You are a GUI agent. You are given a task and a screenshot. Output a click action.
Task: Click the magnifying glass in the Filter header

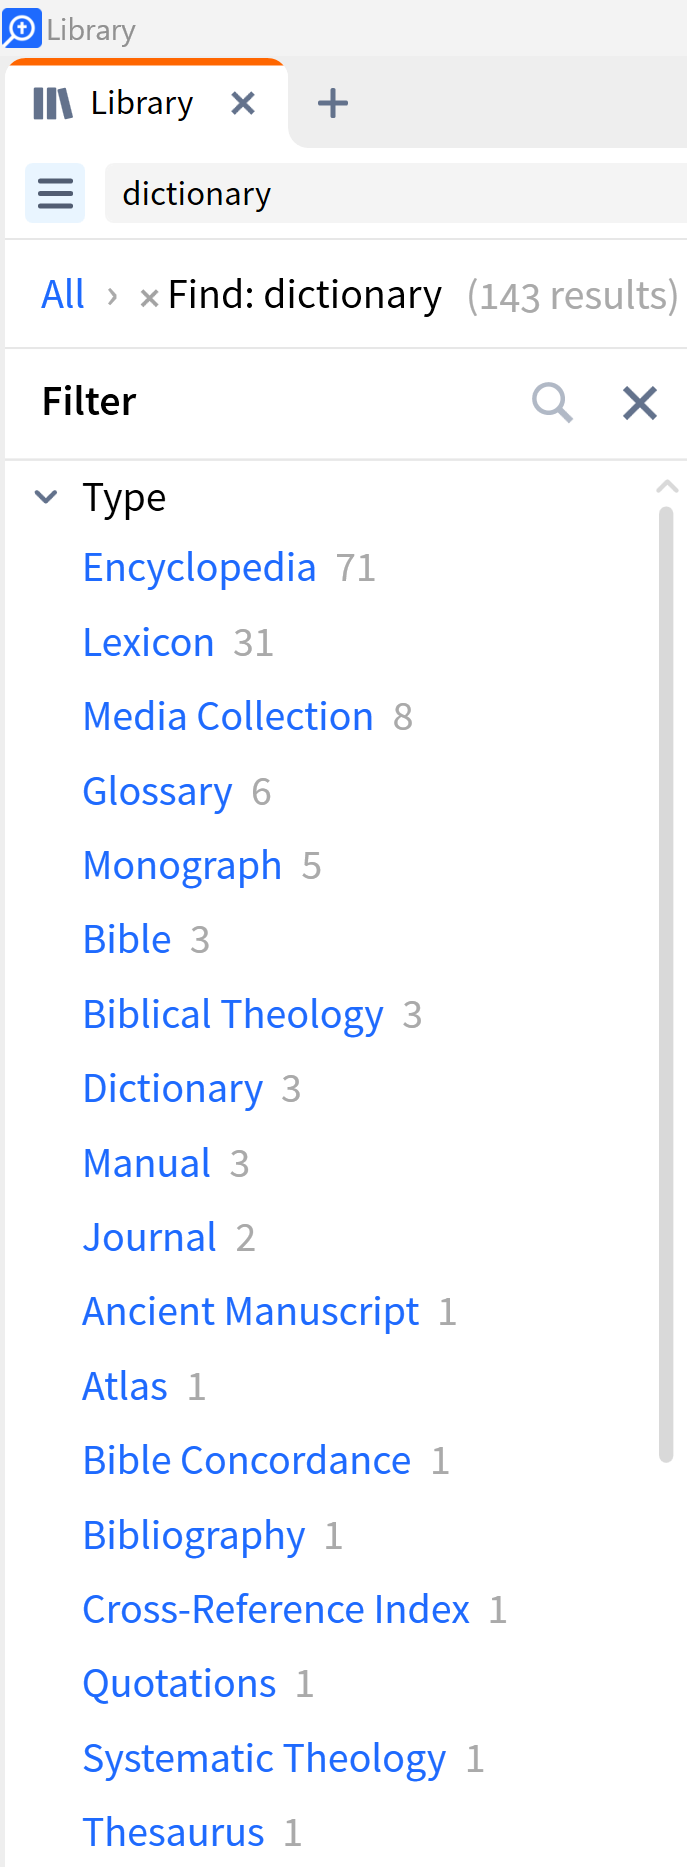[x=552, y=402]
